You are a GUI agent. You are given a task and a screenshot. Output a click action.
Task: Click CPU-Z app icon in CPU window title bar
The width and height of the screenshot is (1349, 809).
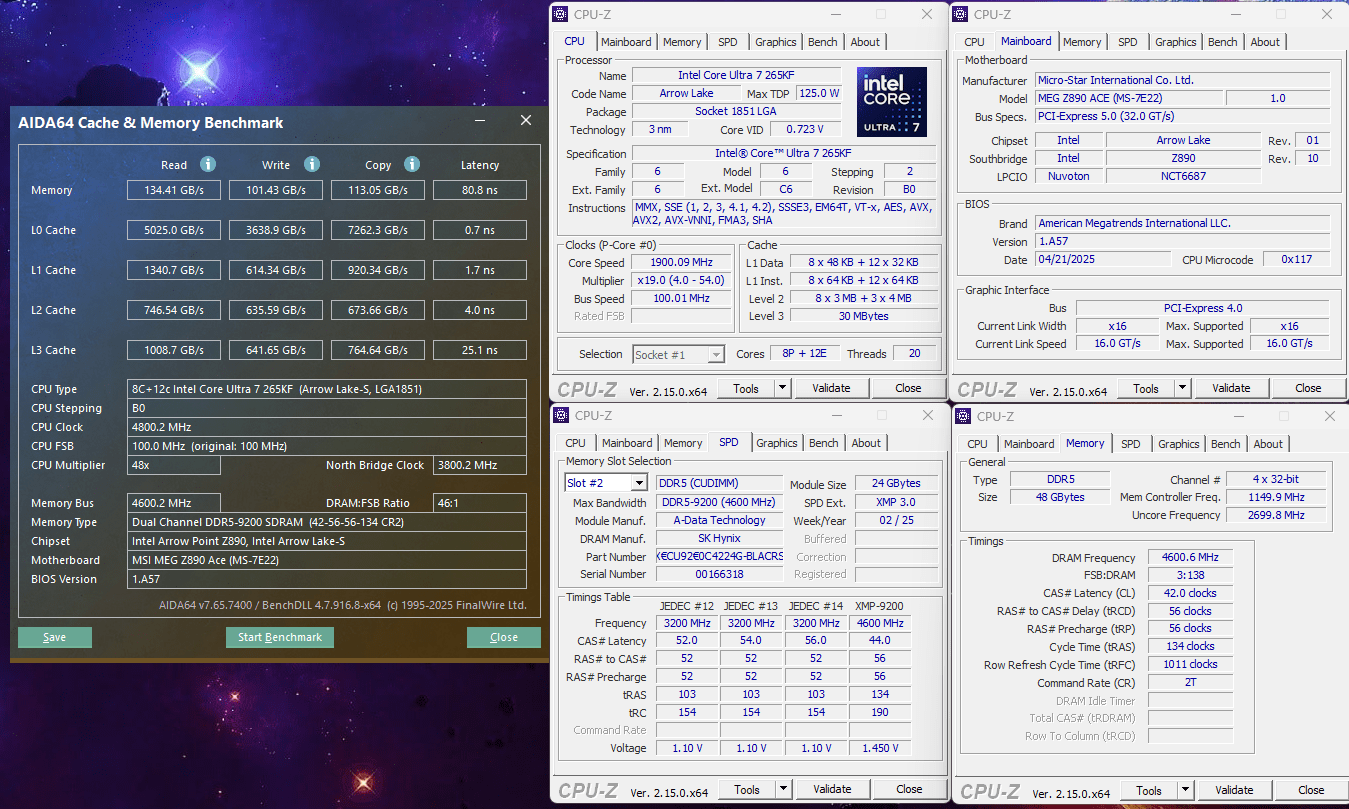tap(562, 14)
